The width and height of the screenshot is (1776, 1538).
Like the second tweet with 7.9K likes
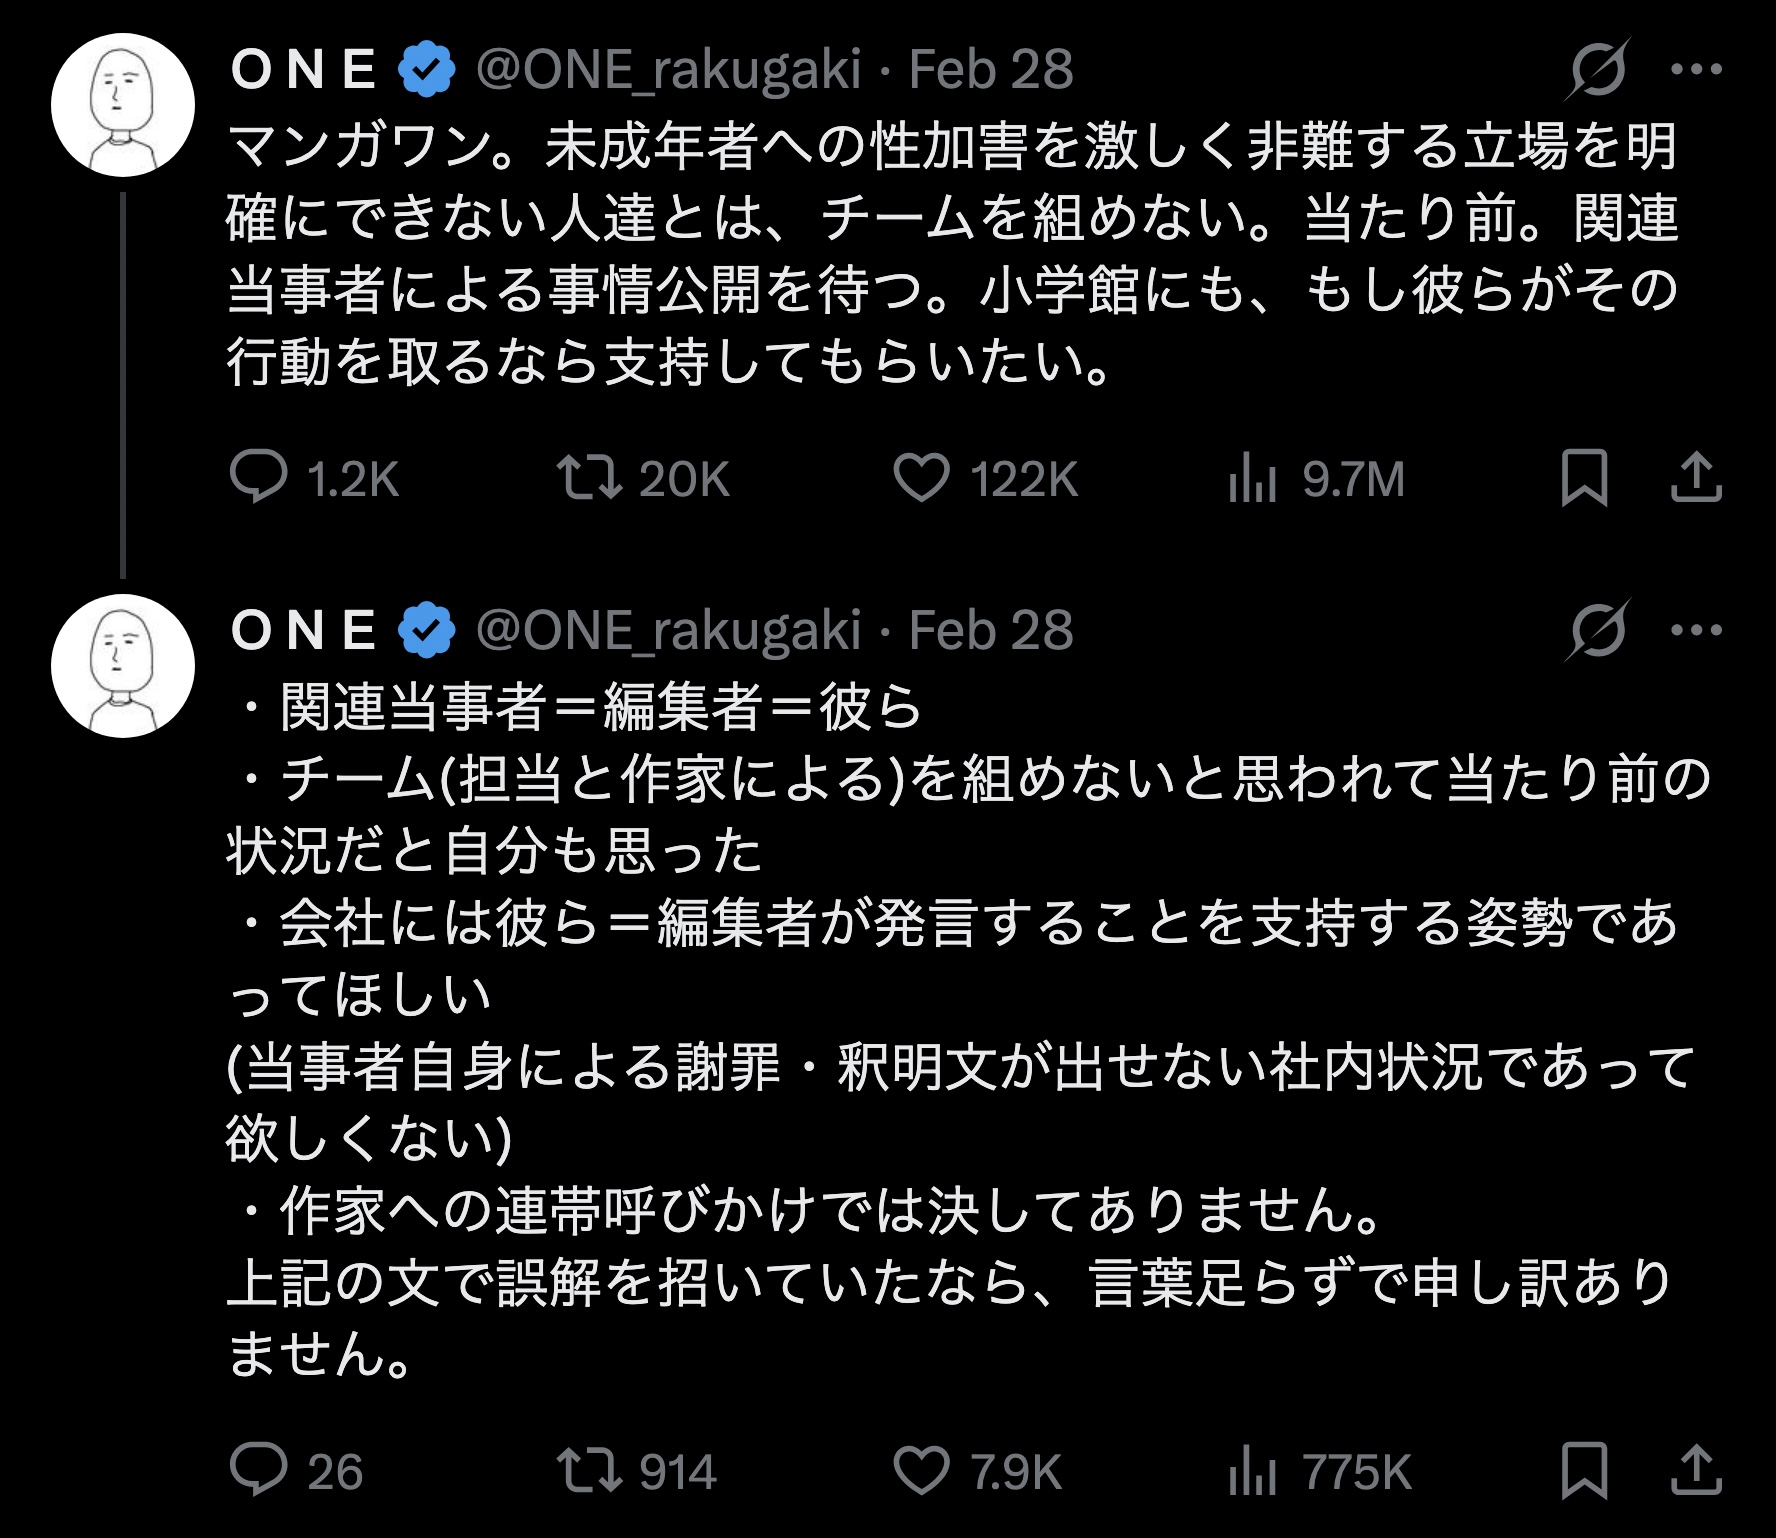(x=921, y=1471)
